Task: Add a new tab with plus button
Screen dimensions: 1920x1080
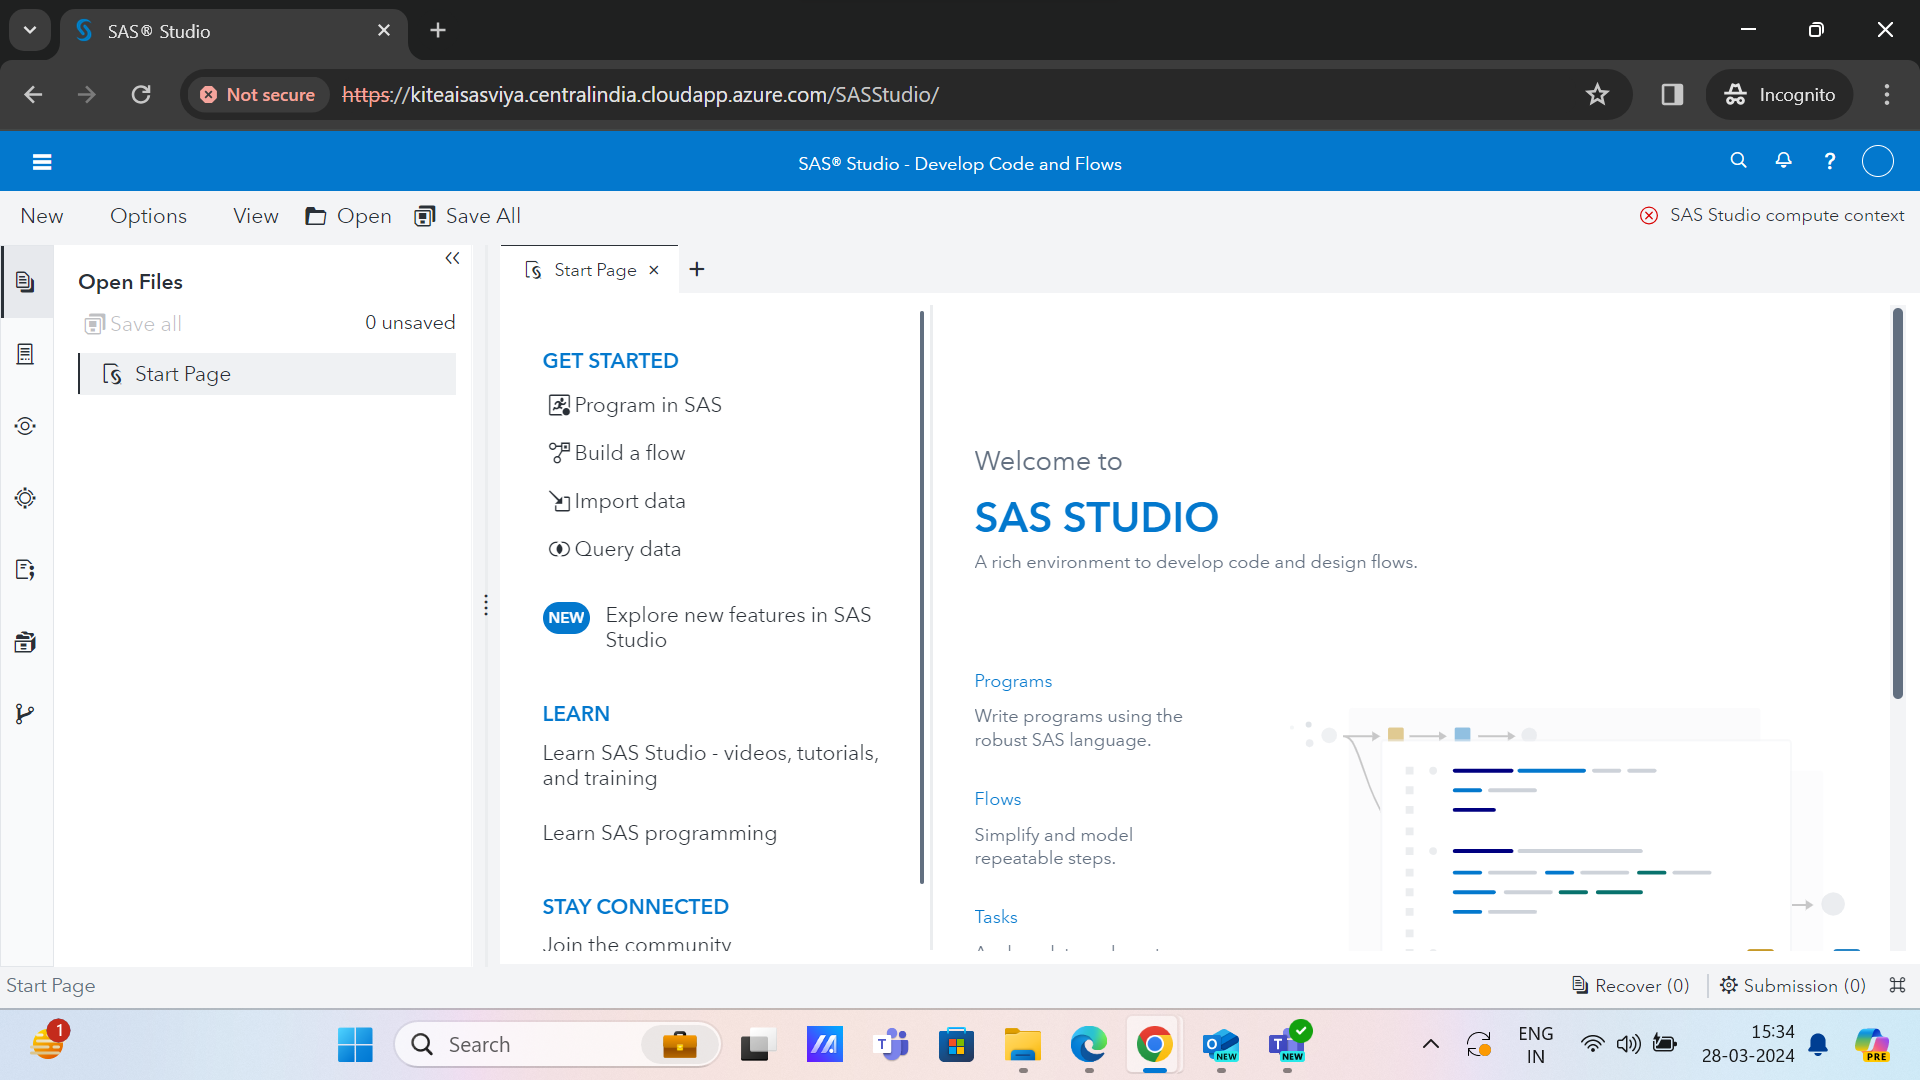Action: coord(697,270)
